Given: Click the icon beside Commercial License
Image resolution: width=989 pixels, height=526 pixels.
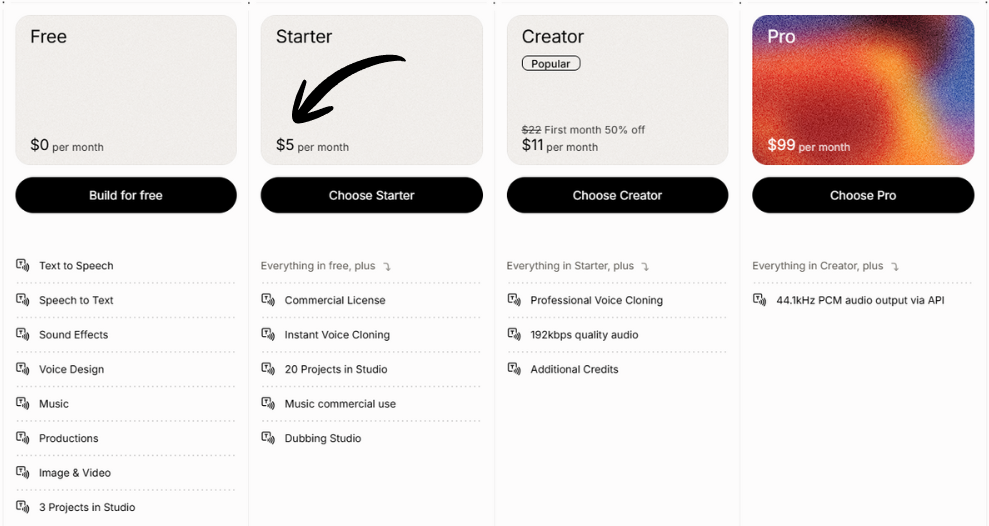Looking at the screenshot, I should tap(268, 300).
